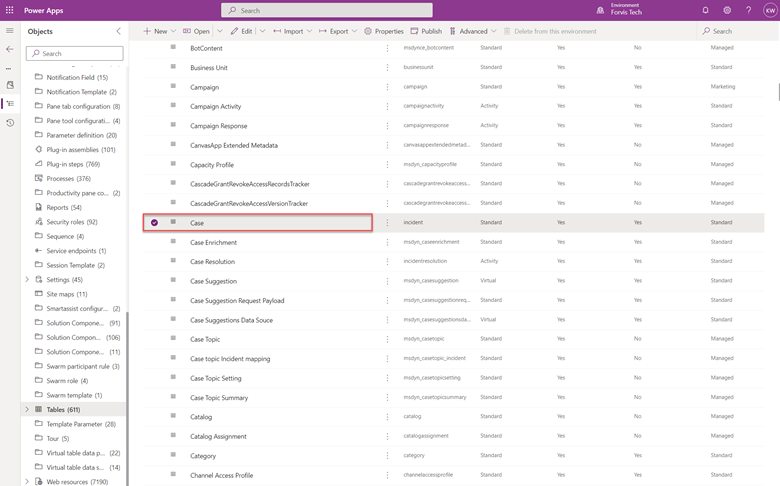Open the settings gear in header
Image resolution: width=780 pixels, height=486 pixels.
tap(727, 10)
